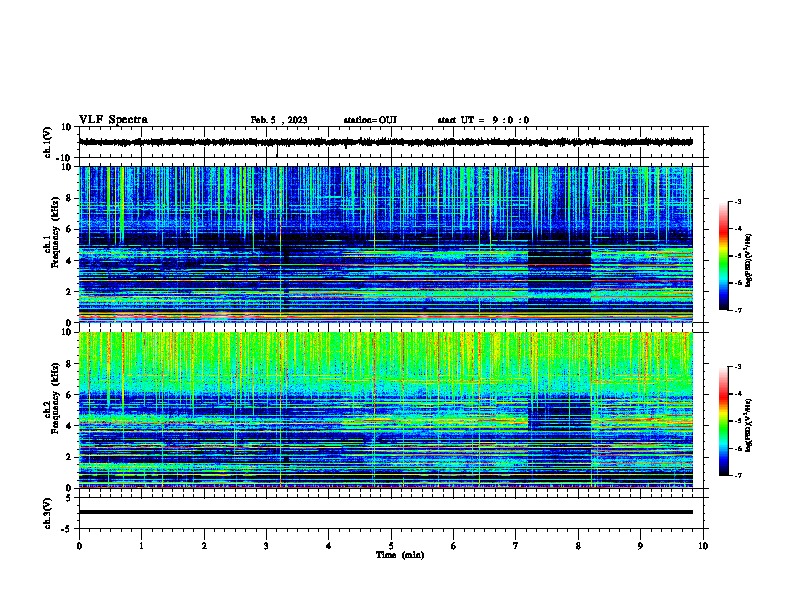This screenshot has height=612, width=792.
Task: Click the ch.1 spectrogram color scale bar
Action: (x=724, y=256)
